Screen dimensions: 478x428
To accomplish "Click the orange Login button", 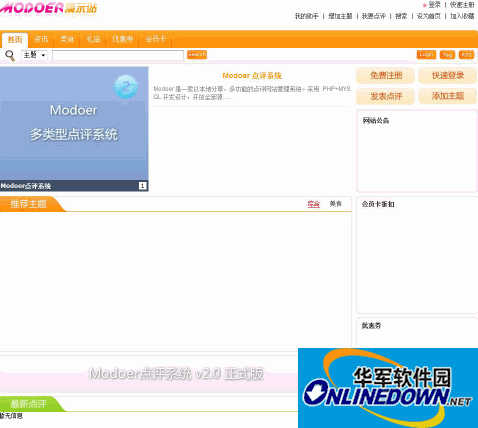I will (426, 55).
